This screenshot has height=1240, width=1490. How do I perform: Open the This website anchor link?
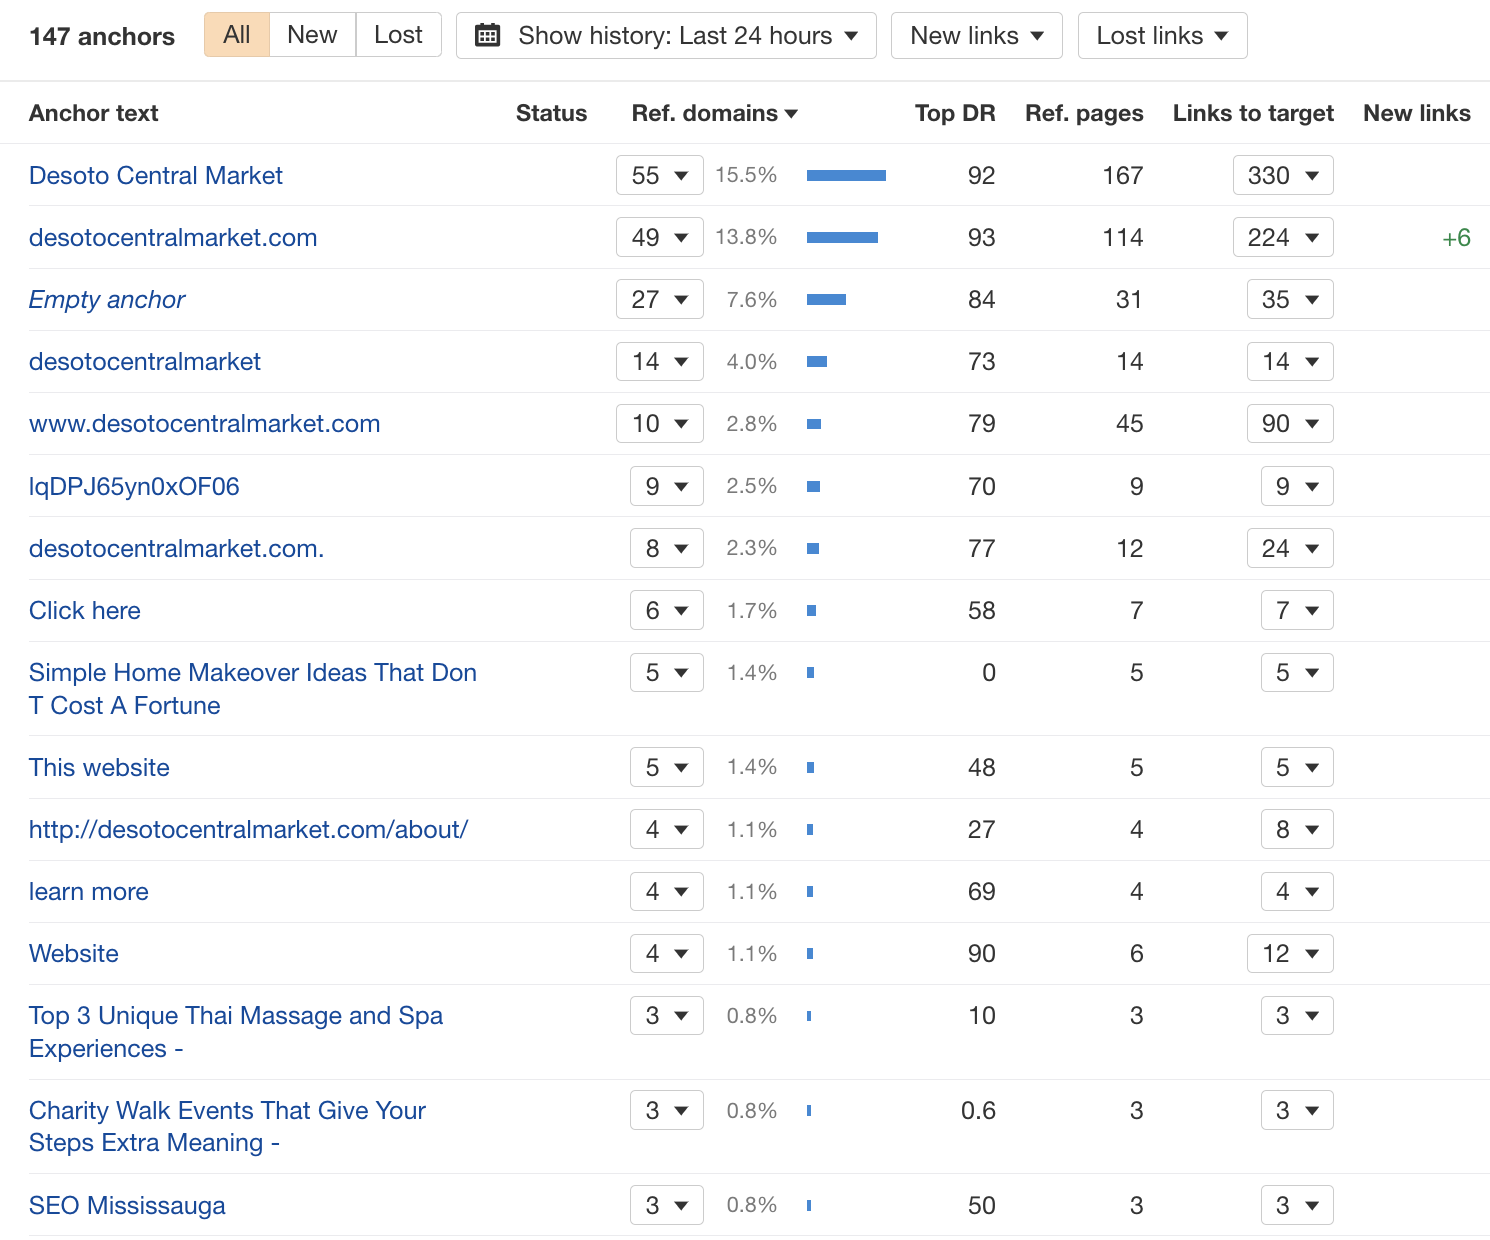coord(99,767)
